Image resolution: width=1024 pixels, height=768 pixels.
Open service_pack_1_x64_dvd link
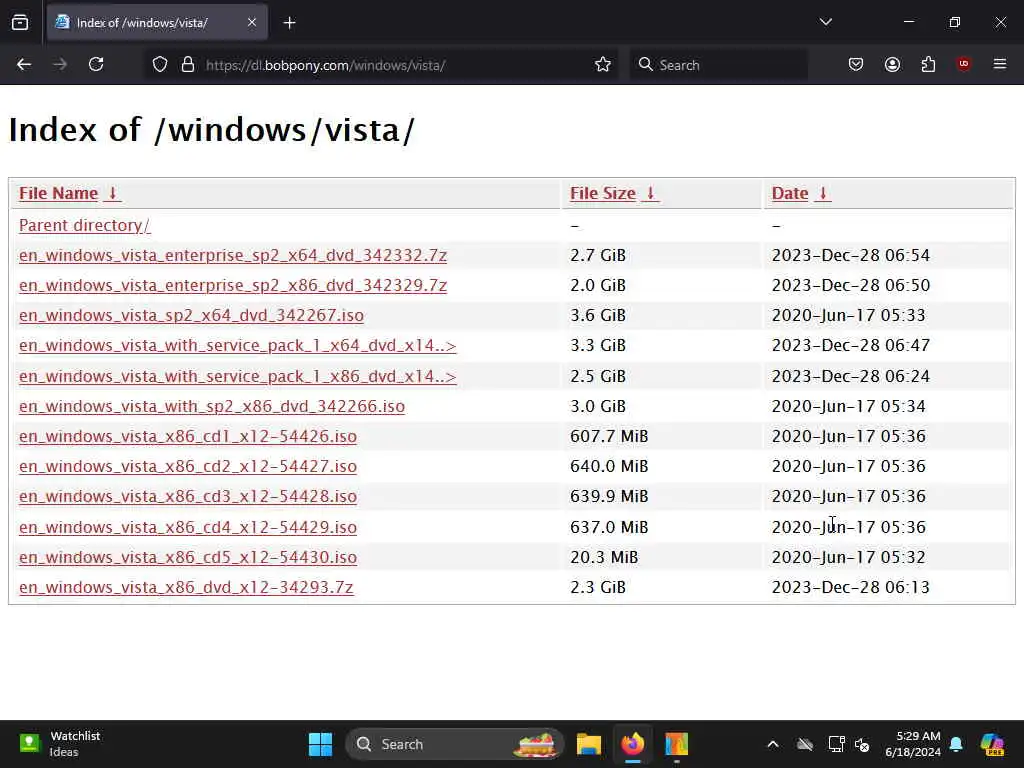pos(238,345)
